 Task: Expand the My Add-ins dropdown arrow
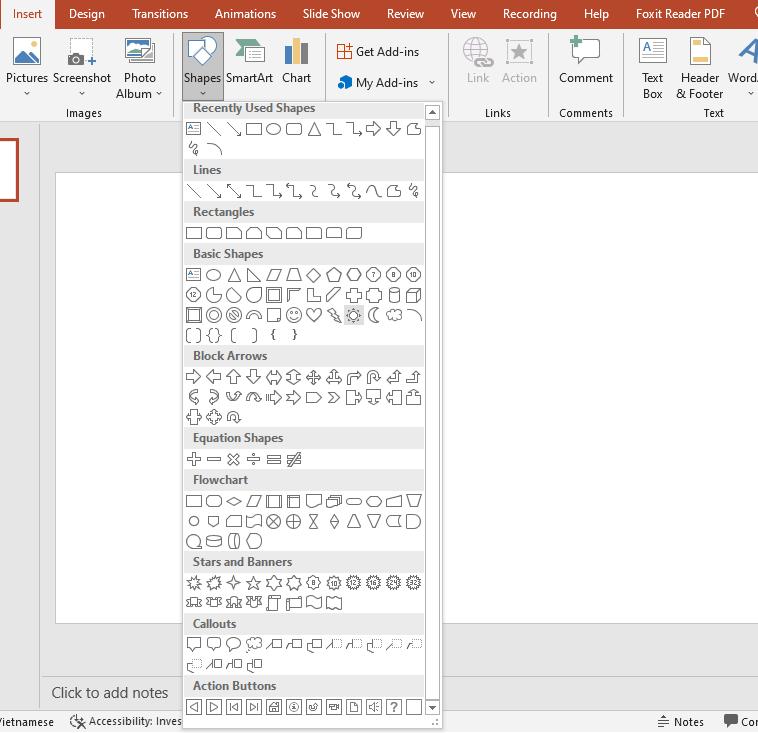pyautogui.click(x=432, y=83)
